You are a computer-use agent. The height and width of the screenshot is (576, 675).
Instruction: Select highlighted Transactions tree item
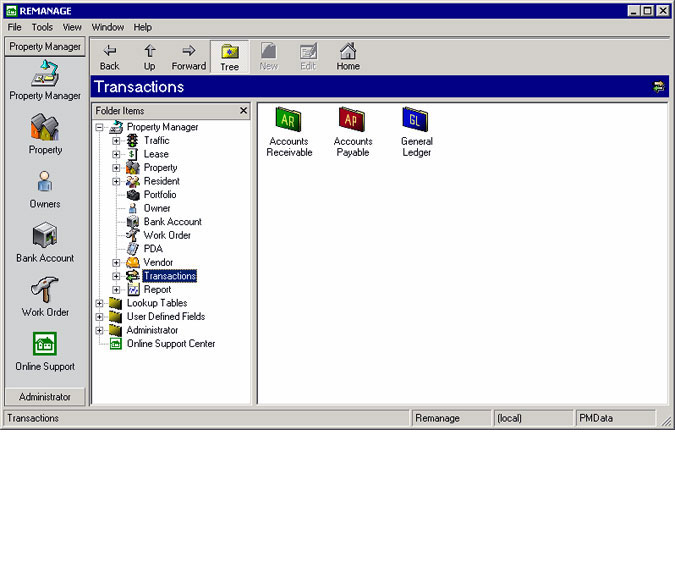click(x=170, y=276)
